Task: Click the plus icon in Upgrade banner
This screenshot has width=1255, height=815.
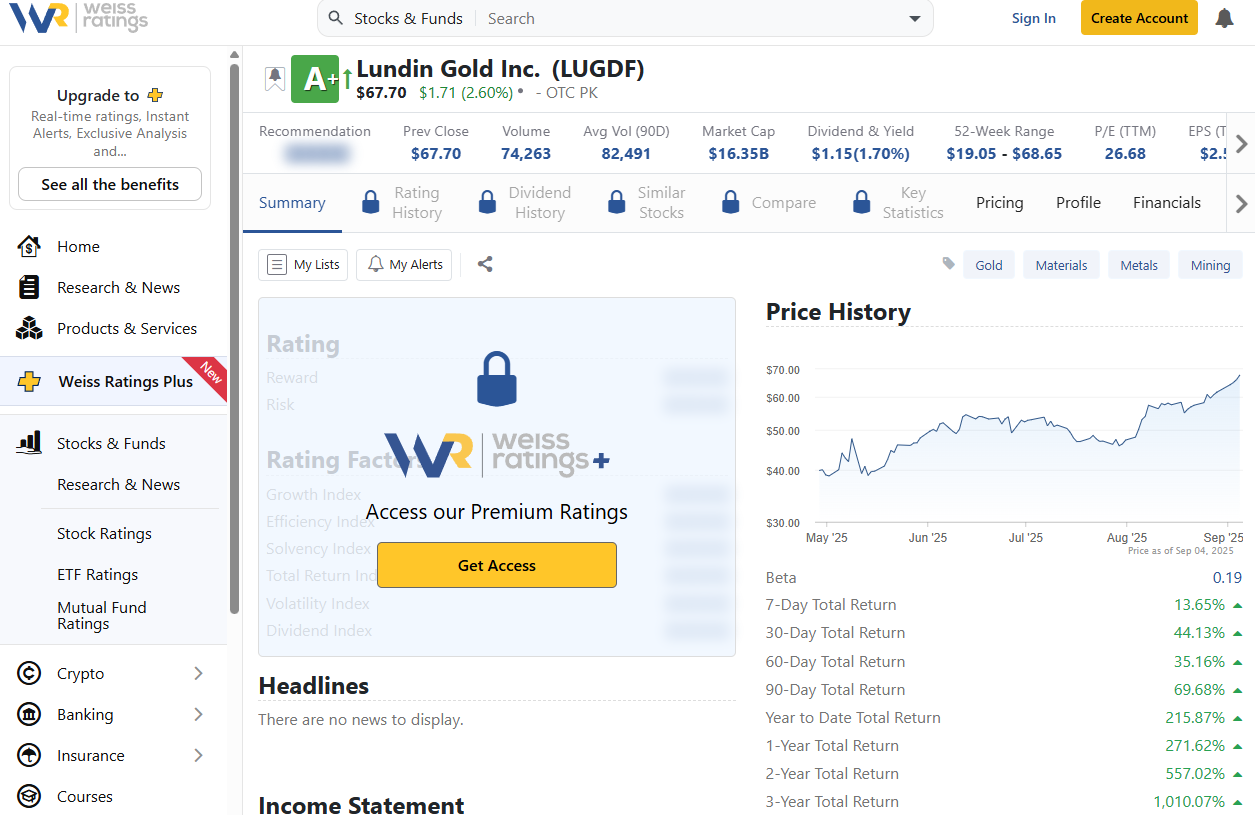Action: pyautogui.click(x=155, y=95)
